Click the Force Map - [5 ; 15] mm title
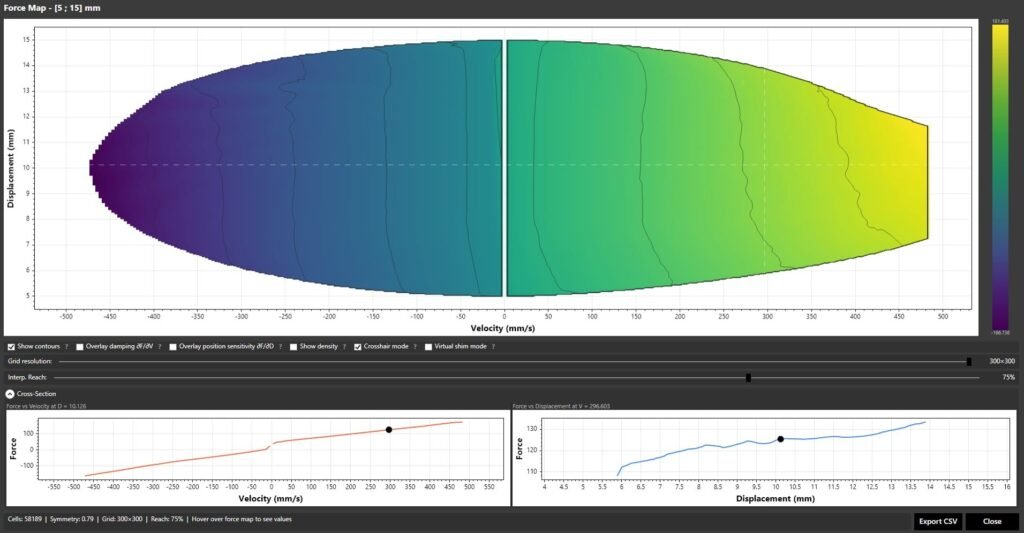The width and height of the screenshot is (1024, 533). [52, 8]
